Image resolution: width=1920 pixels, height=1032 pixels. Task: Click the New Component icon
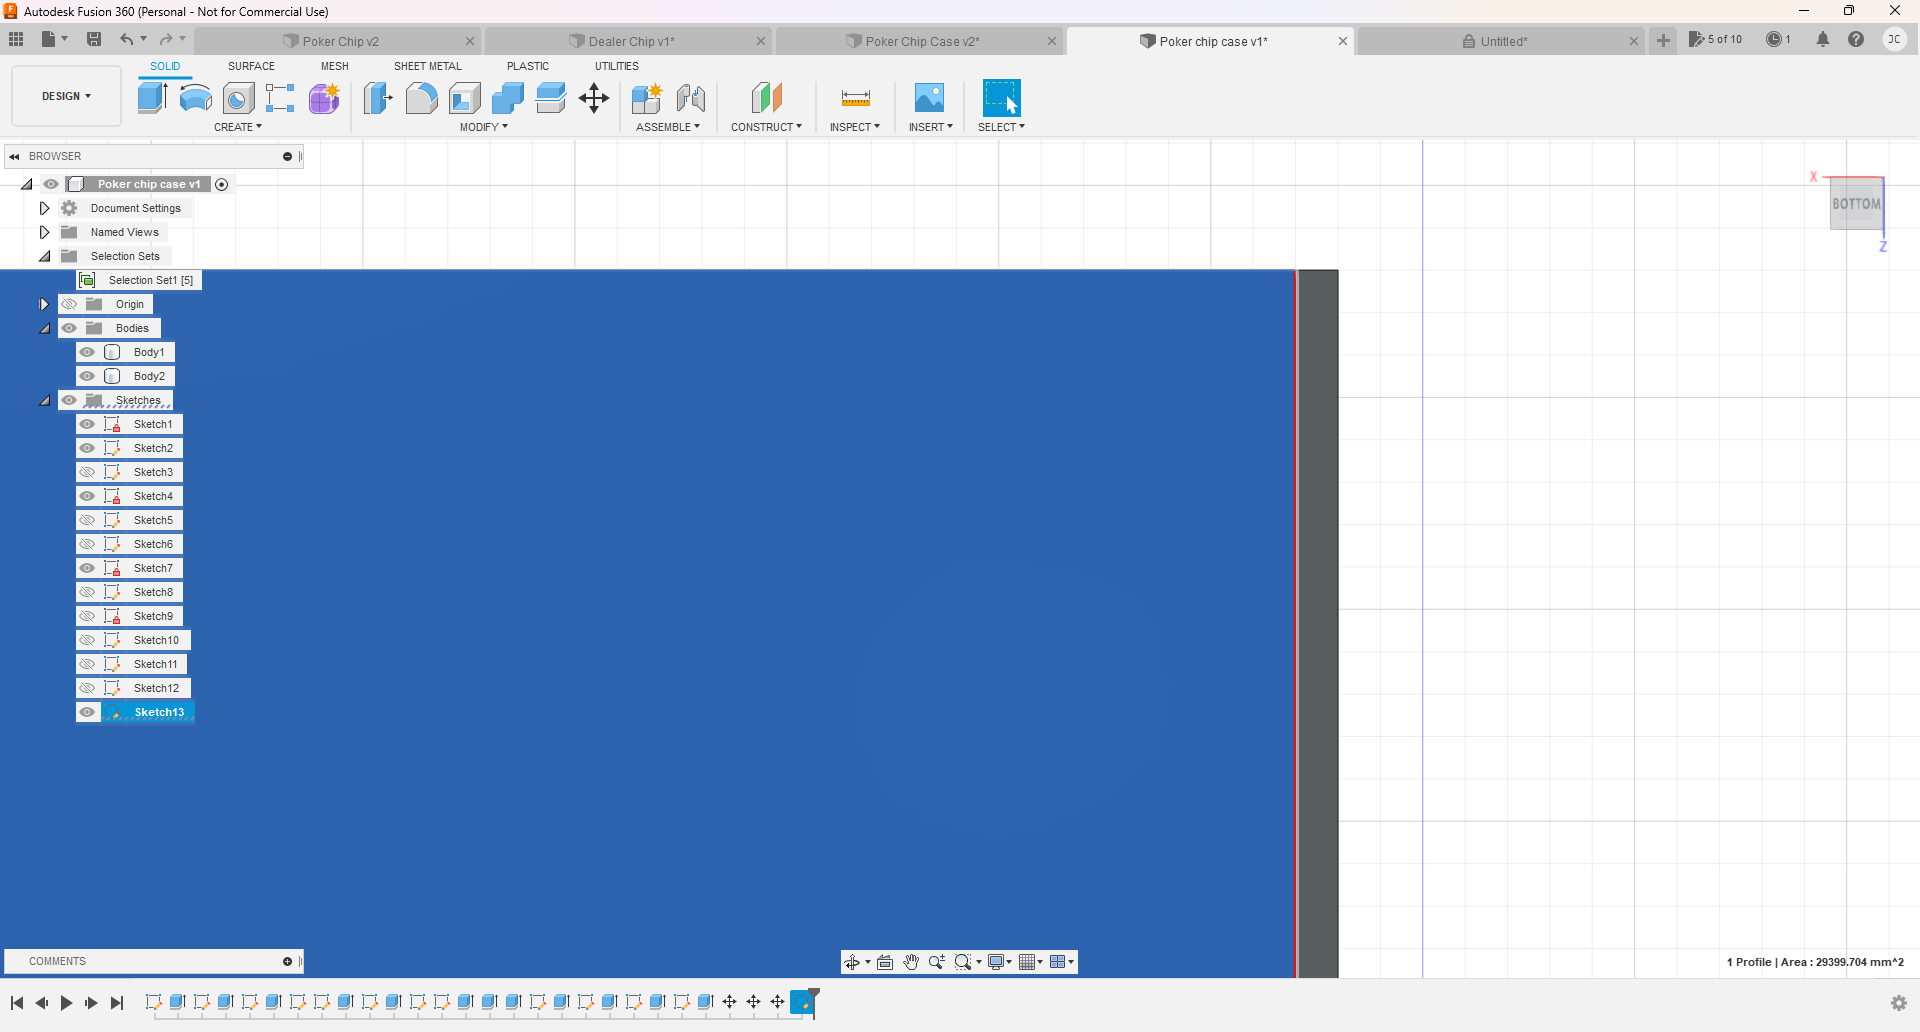[647, 98]
